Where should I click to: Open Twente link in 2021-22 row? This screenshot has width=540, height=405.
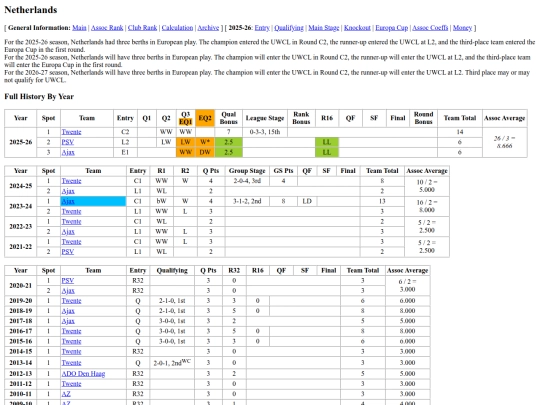point(71,242)
